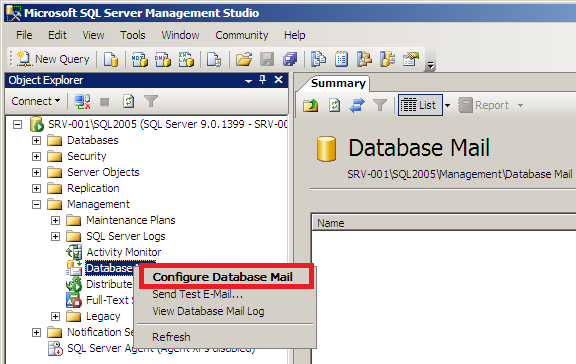Open Registered Servers toolbar icon
The height and width of the screenshot is (364, 576).
(318, 59)
